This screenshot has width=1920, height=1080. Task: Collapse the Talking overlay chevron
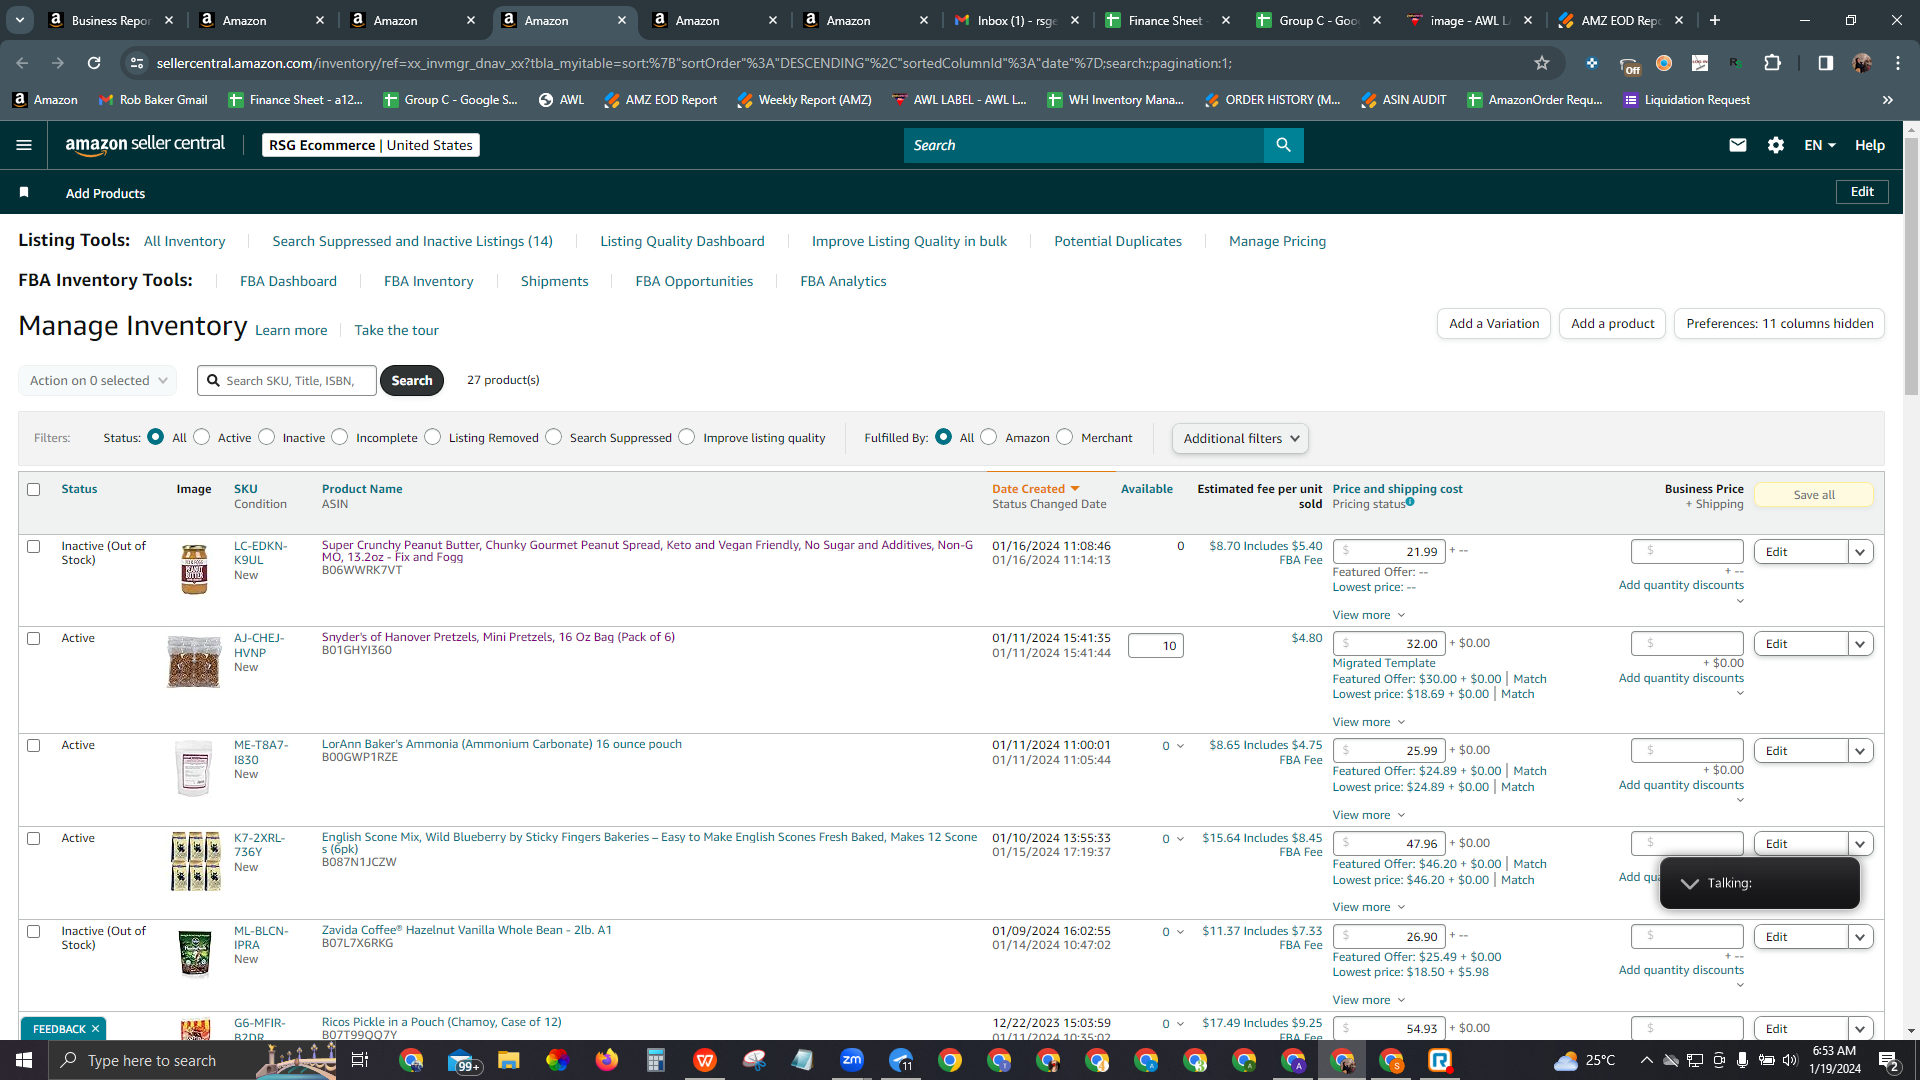[x=1690, y=883]
